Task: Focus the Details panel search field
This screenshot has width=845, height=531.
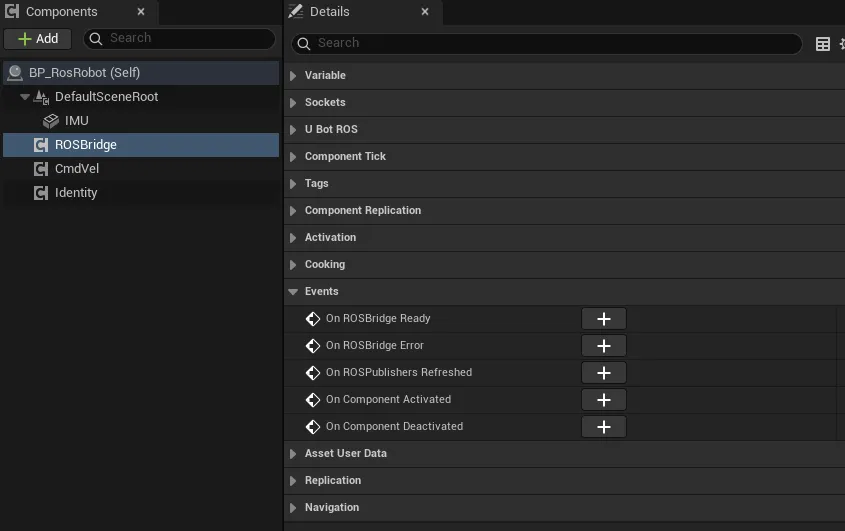Action: click(x=546, y=43)
